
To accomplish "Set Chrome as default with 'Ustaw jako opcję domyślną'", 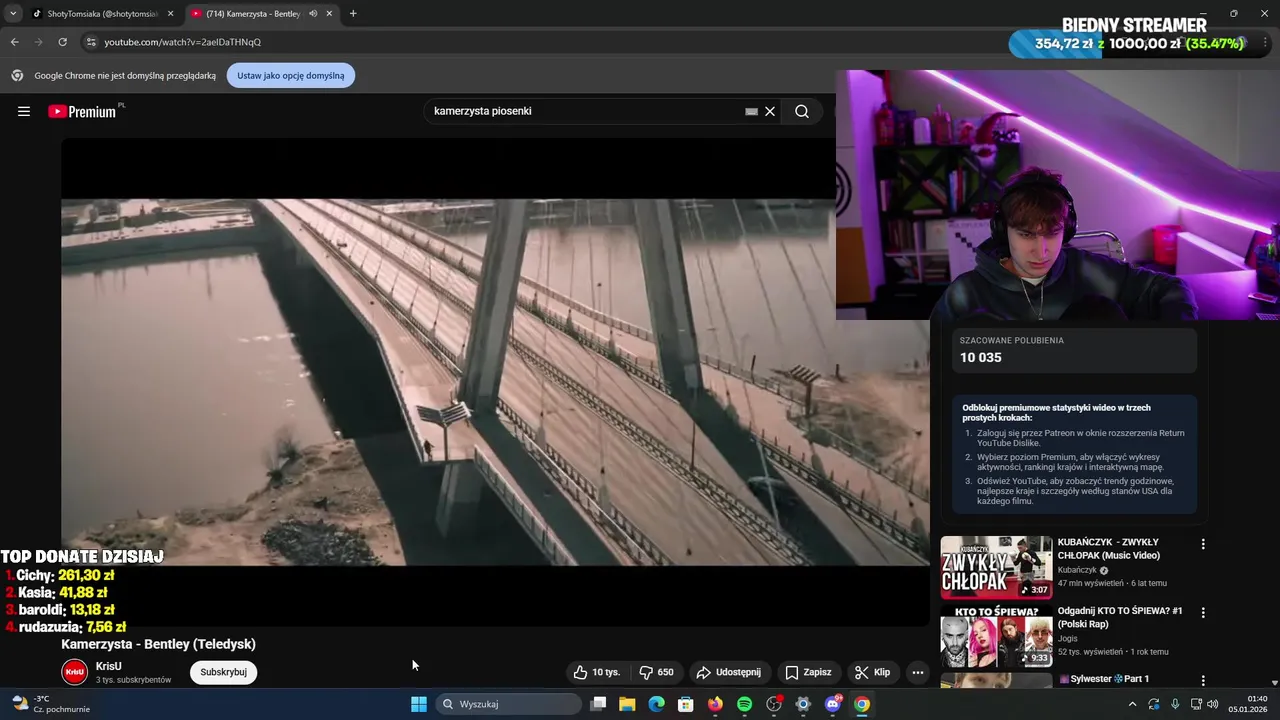I will coord(291,76).
